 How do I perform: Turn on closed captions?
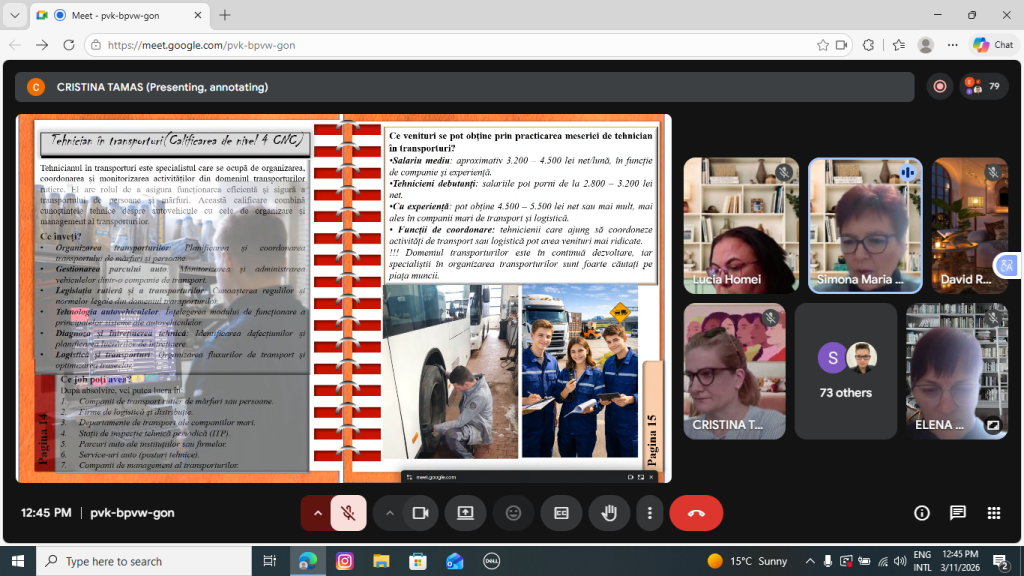pyautogui.click(x=561, y=513)
